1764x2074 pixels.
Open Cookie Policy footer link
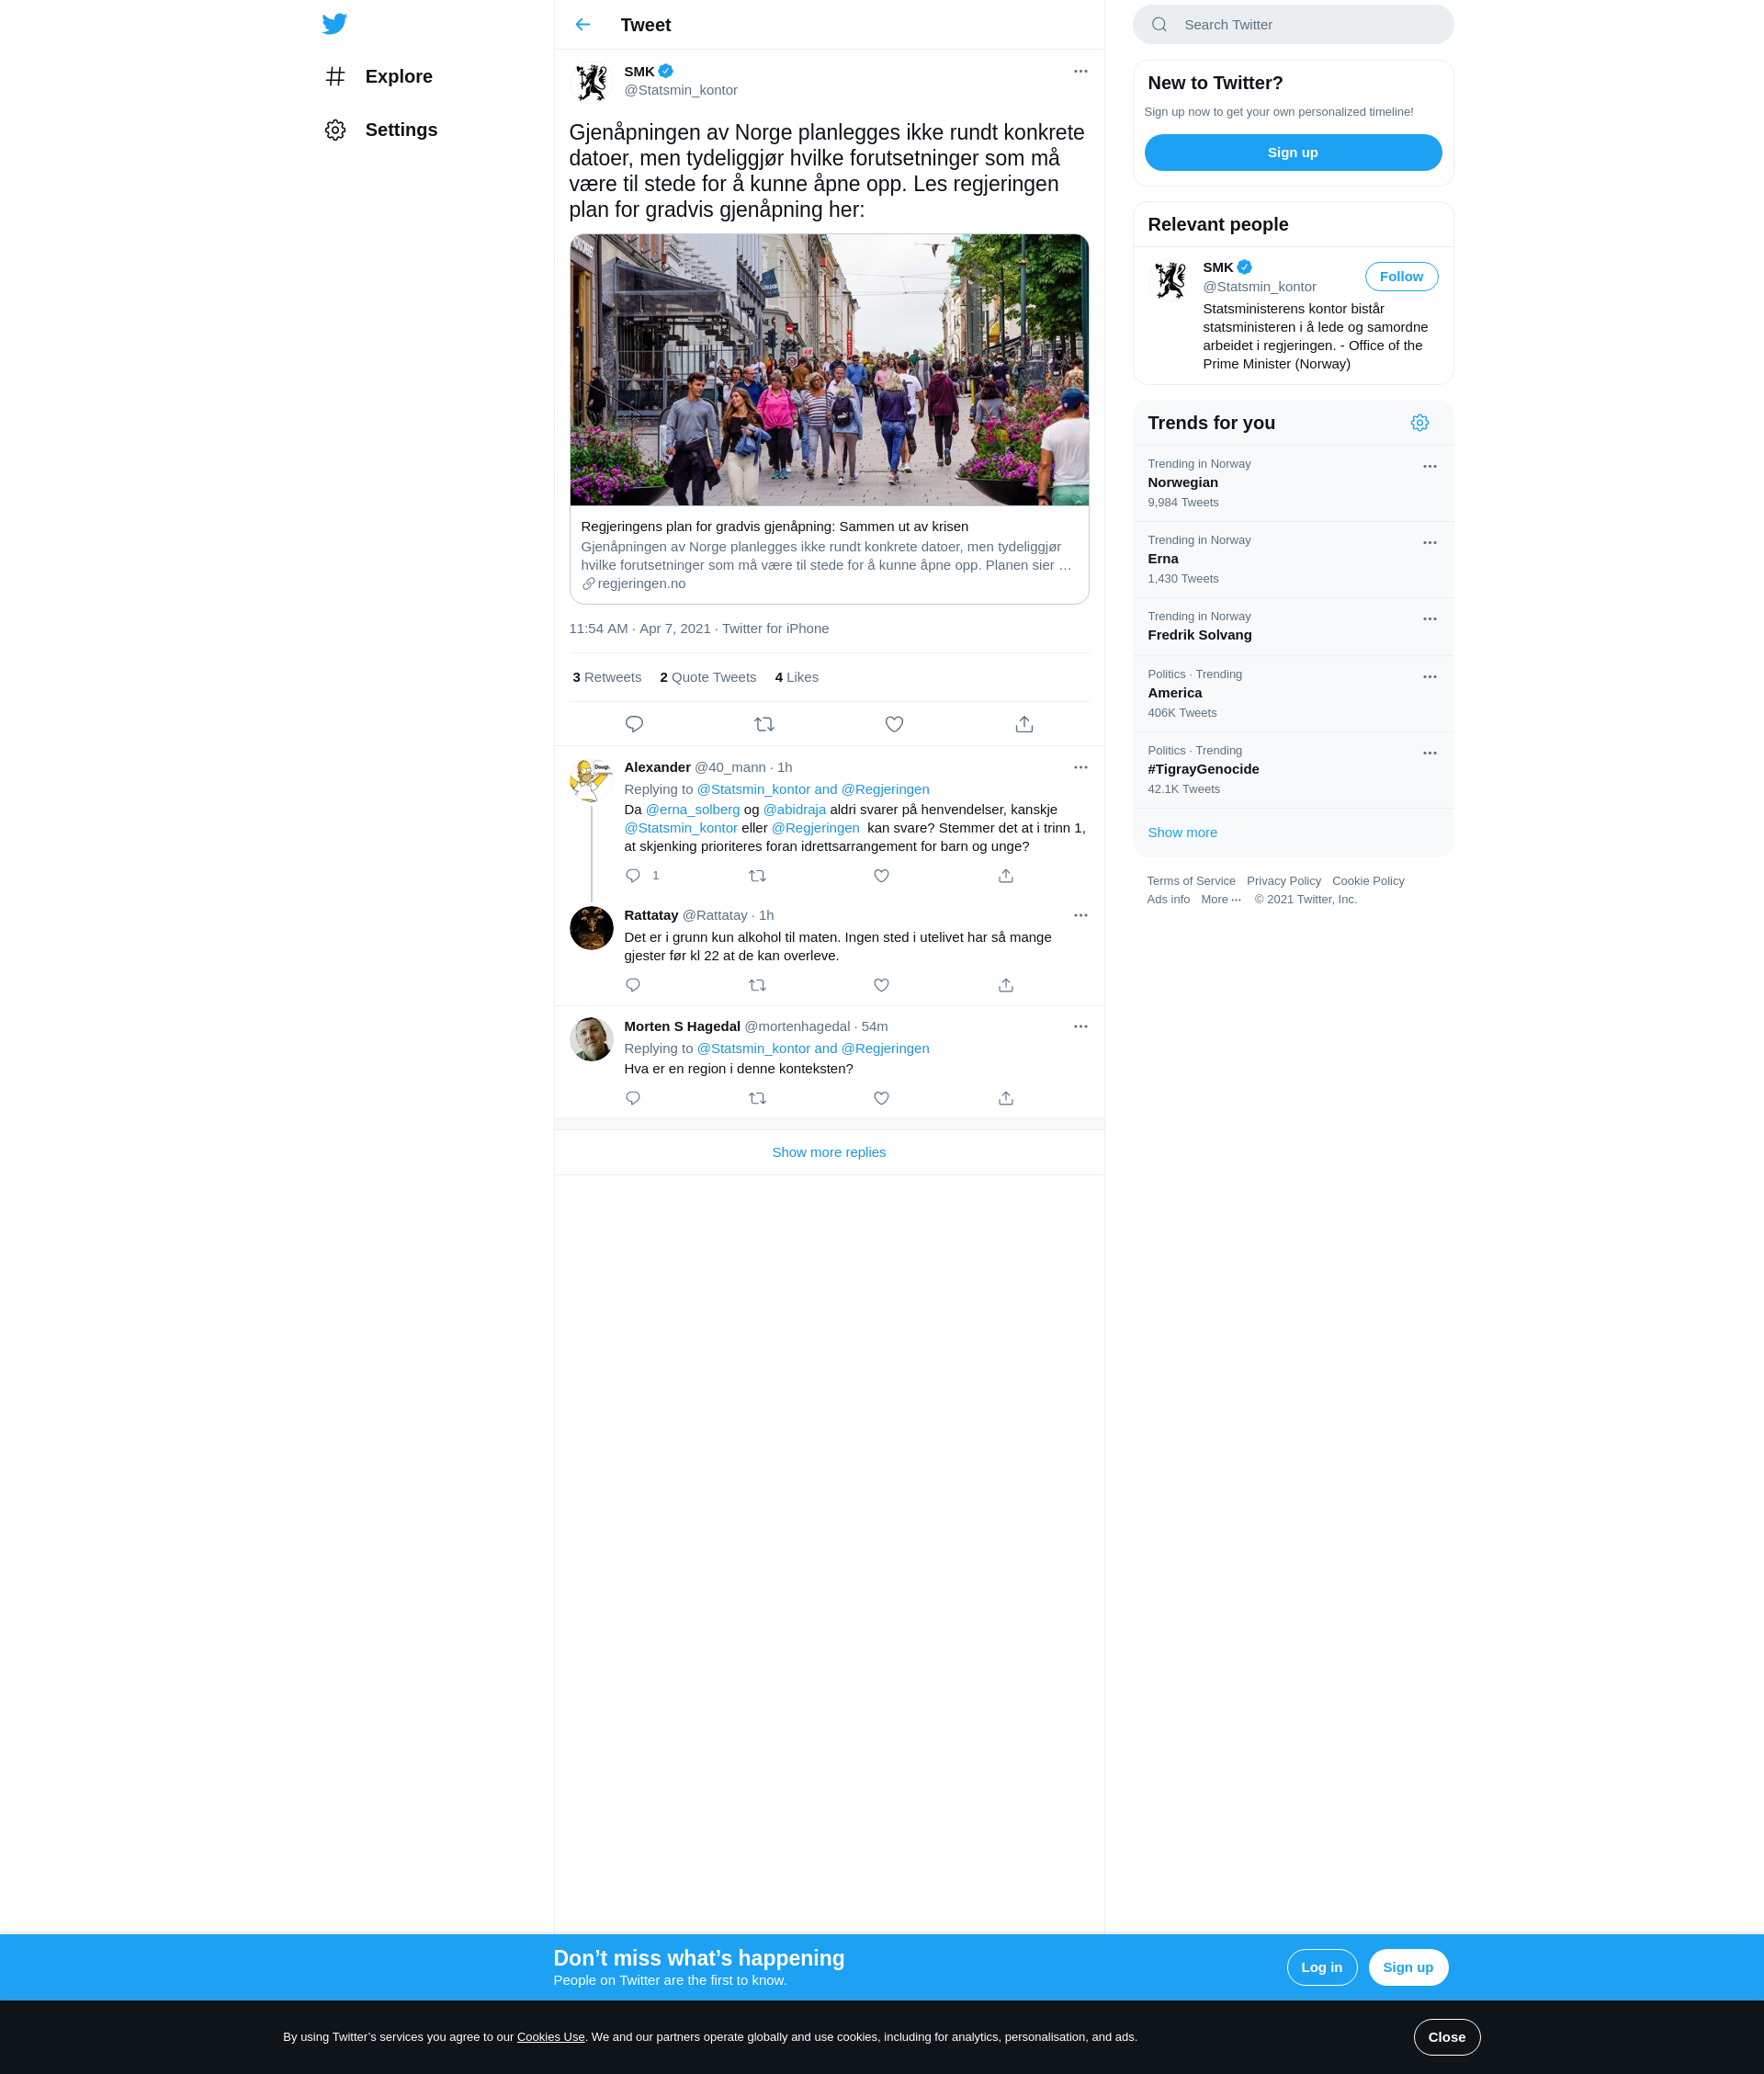1367,881
